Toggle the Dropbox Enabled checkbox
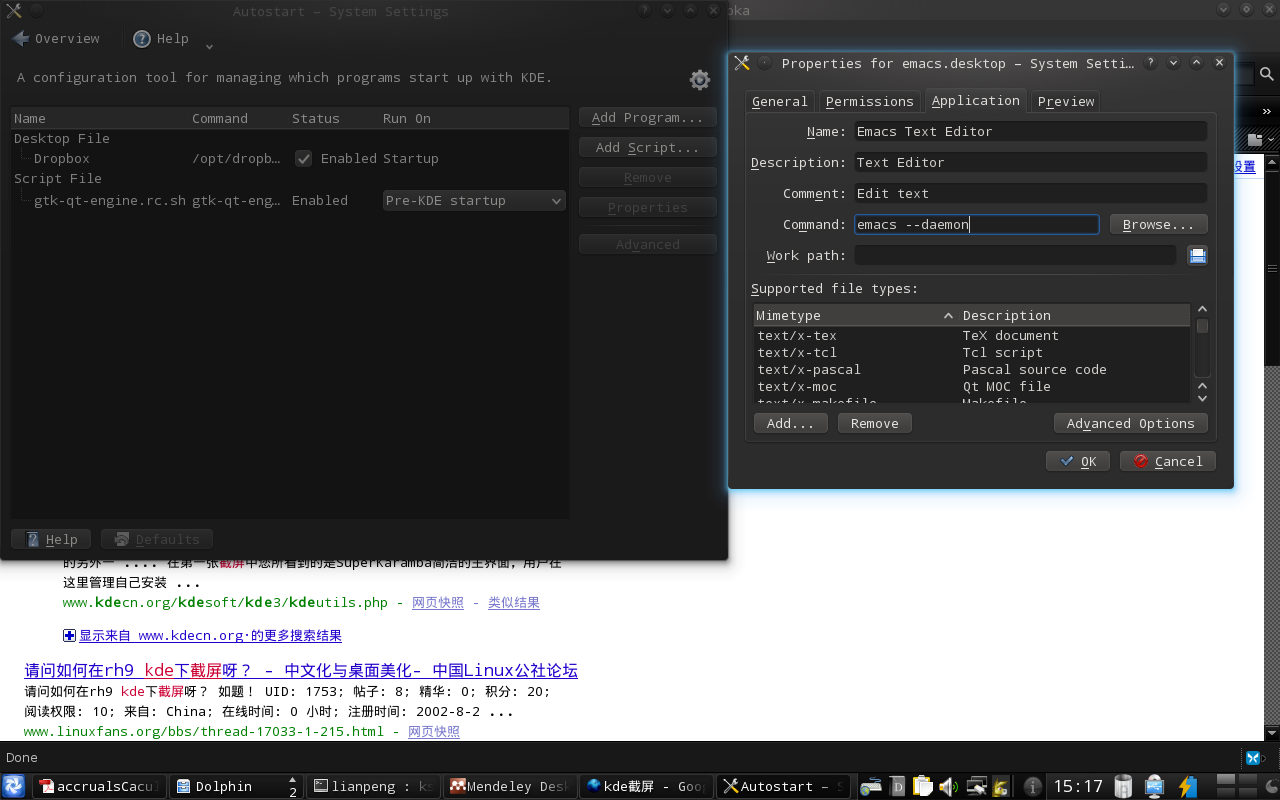The height and width of the screenshot is (800, 1280). pos(303,159)
